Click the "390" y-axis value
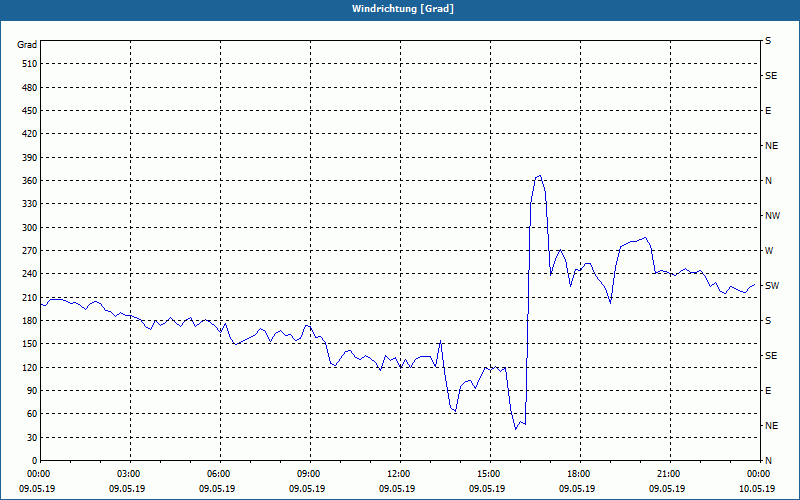800x500 pixels. point(30,158)
